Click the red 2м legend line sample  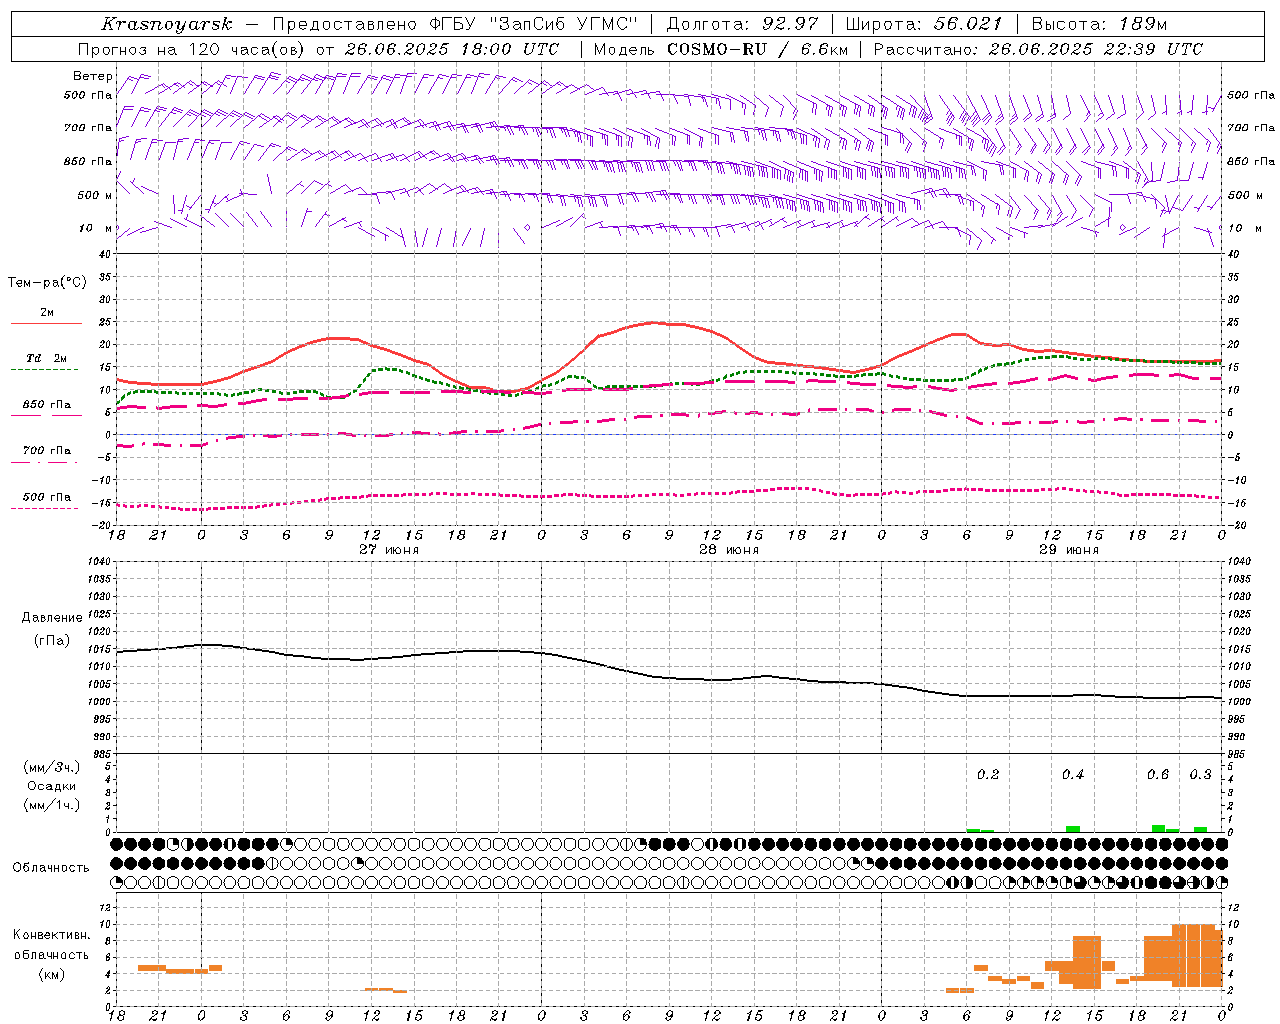point(46,323)
